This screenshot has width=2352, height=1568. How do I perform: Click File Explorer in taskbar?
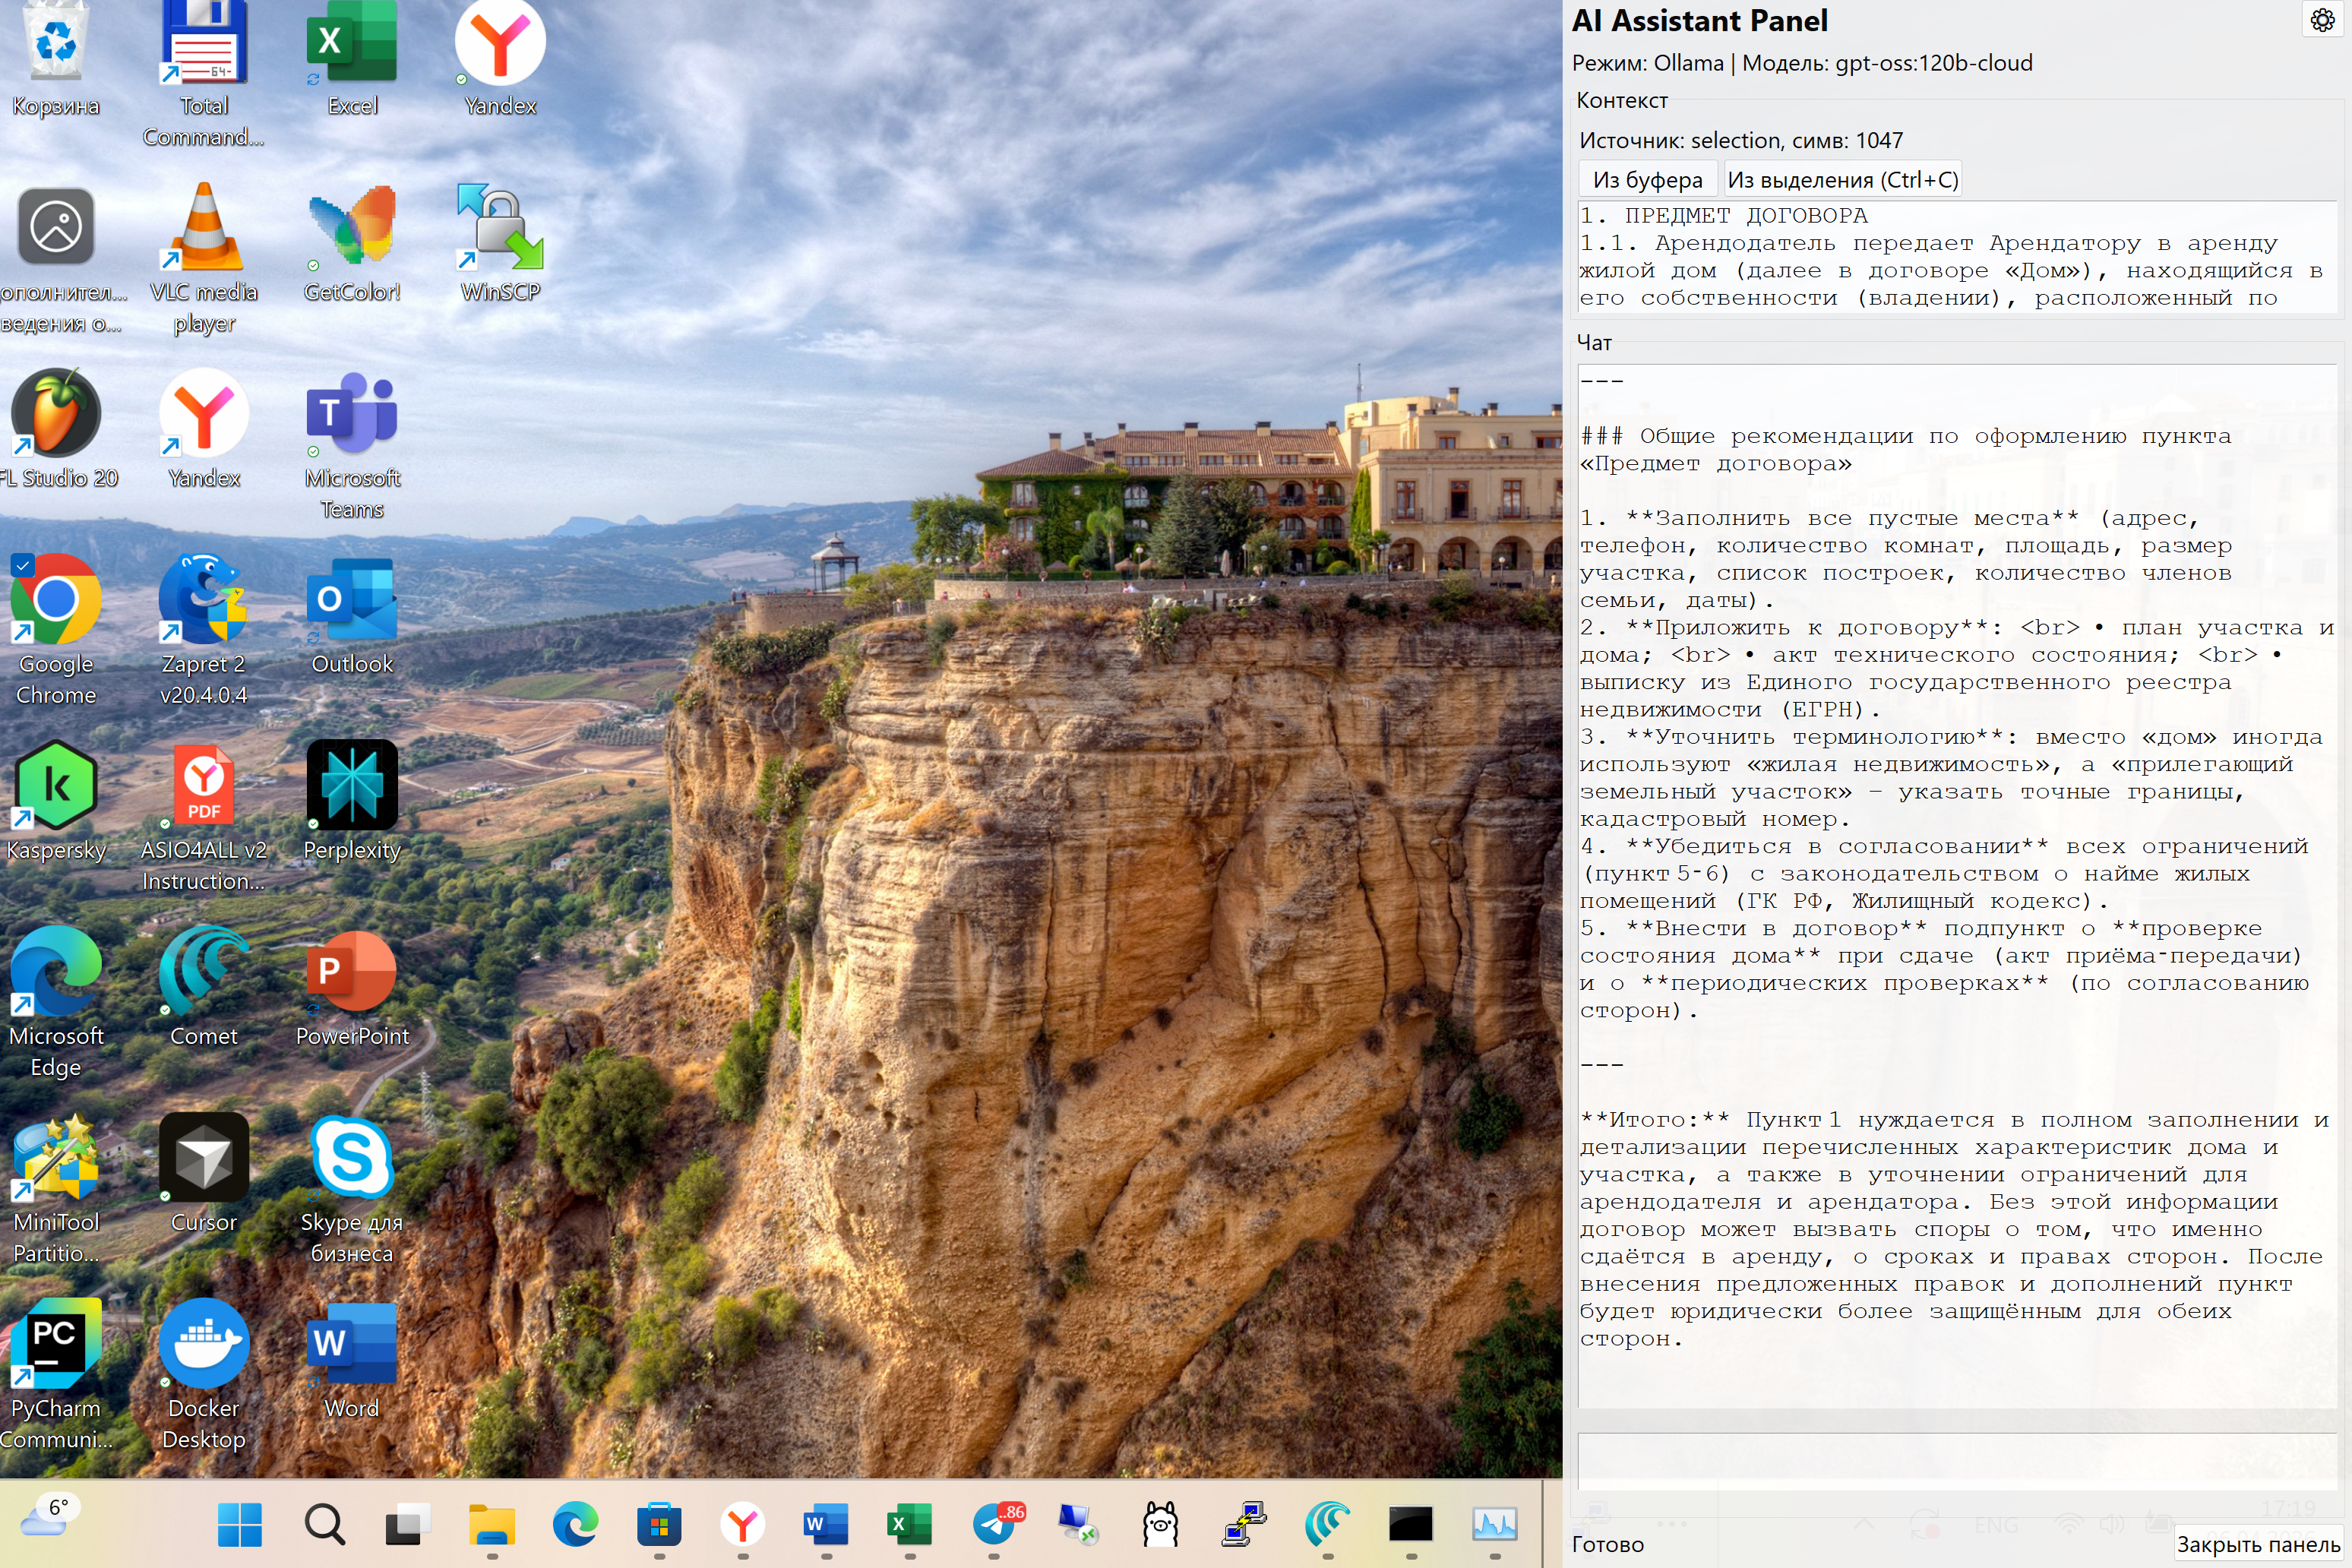click(492, 1524)
